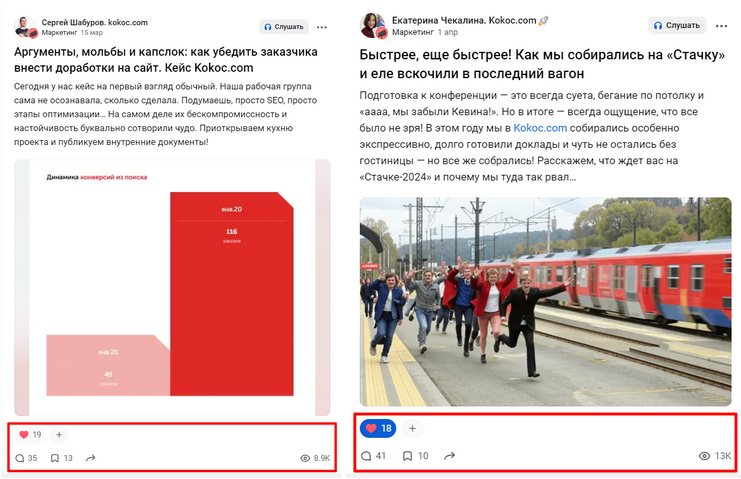The image size is (741, 479).
Task: Open the Маркетинг category under Екатерина Чекалина
Action: pyautogui.click(x=413, y=32)
